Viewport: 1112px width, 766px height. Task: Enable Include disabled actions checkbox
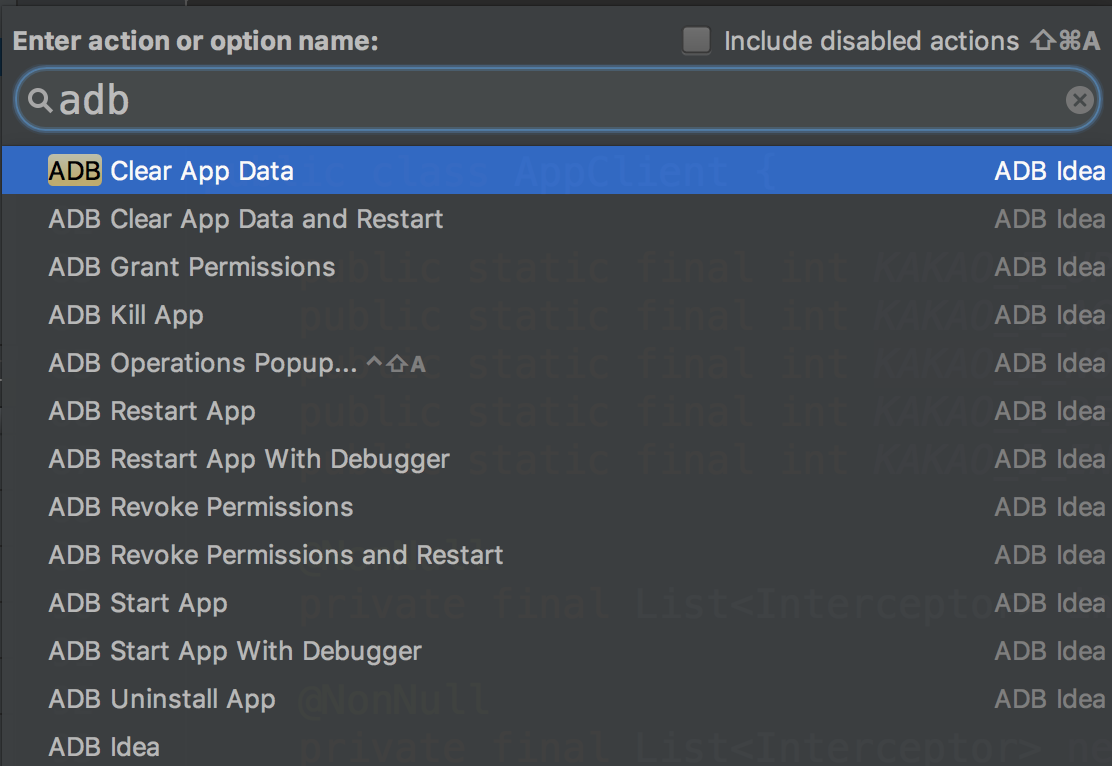[x=697, y=41]
